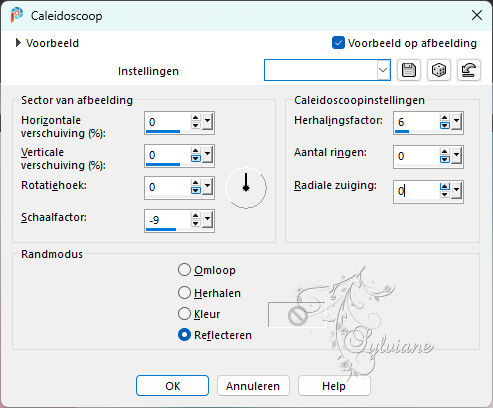Reset settings to default arrow icon
Screen dimensions: 493x408
point(469,70)
